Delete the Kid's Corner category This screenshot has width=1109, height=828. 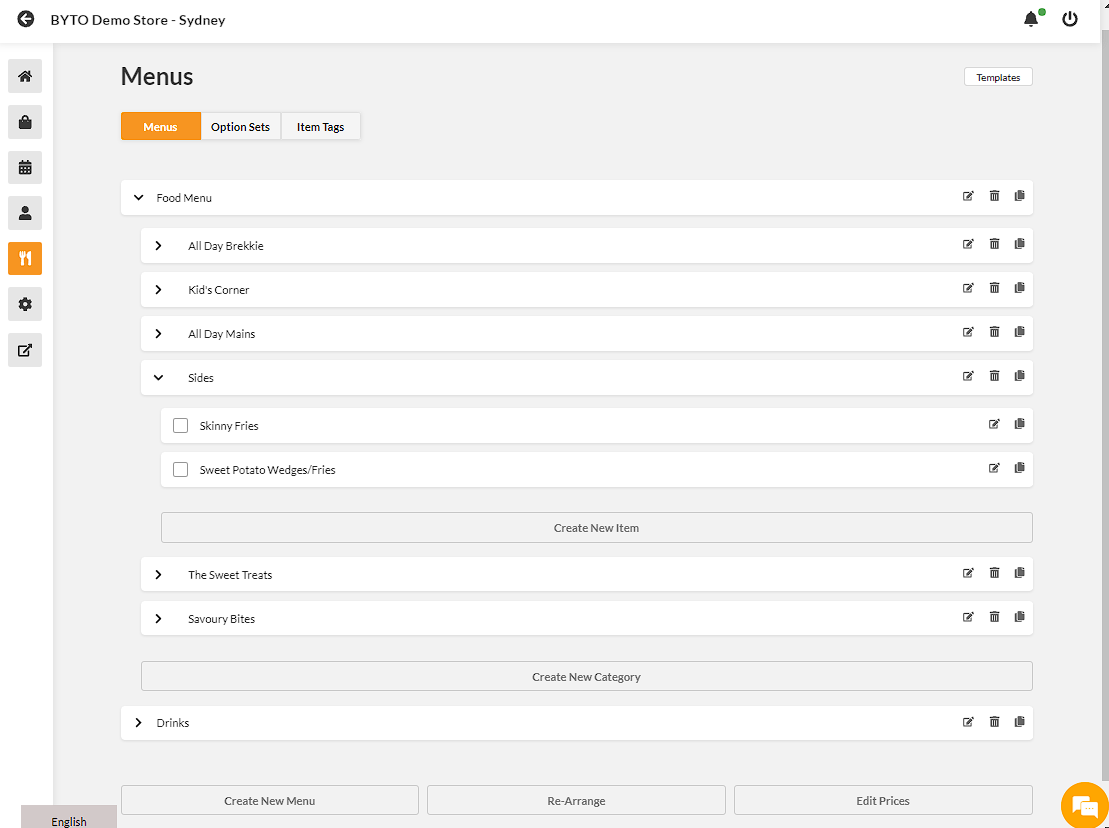coord(994,288)
